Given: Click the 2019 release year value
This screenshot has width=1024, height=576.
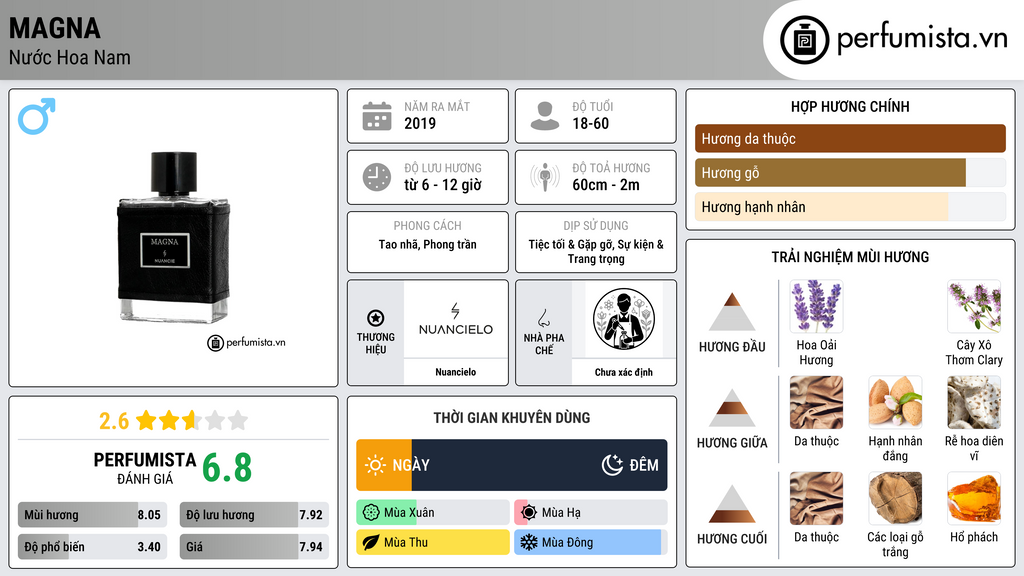Looking at the screenshot, I should (420, 123).
